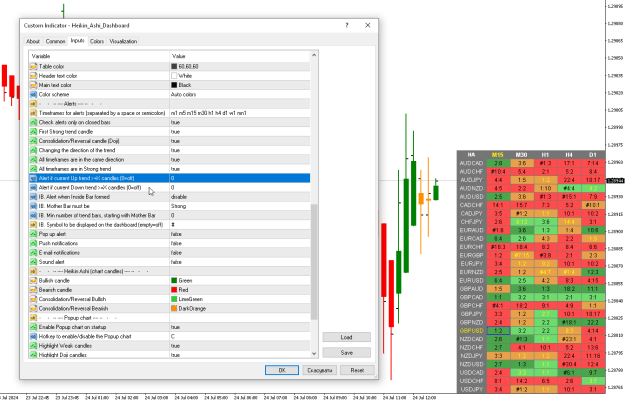The height and width of the screenshot is (403, 625).
Task: Click the icon beside Alert if current Down trend row
Action: point(33,187)
